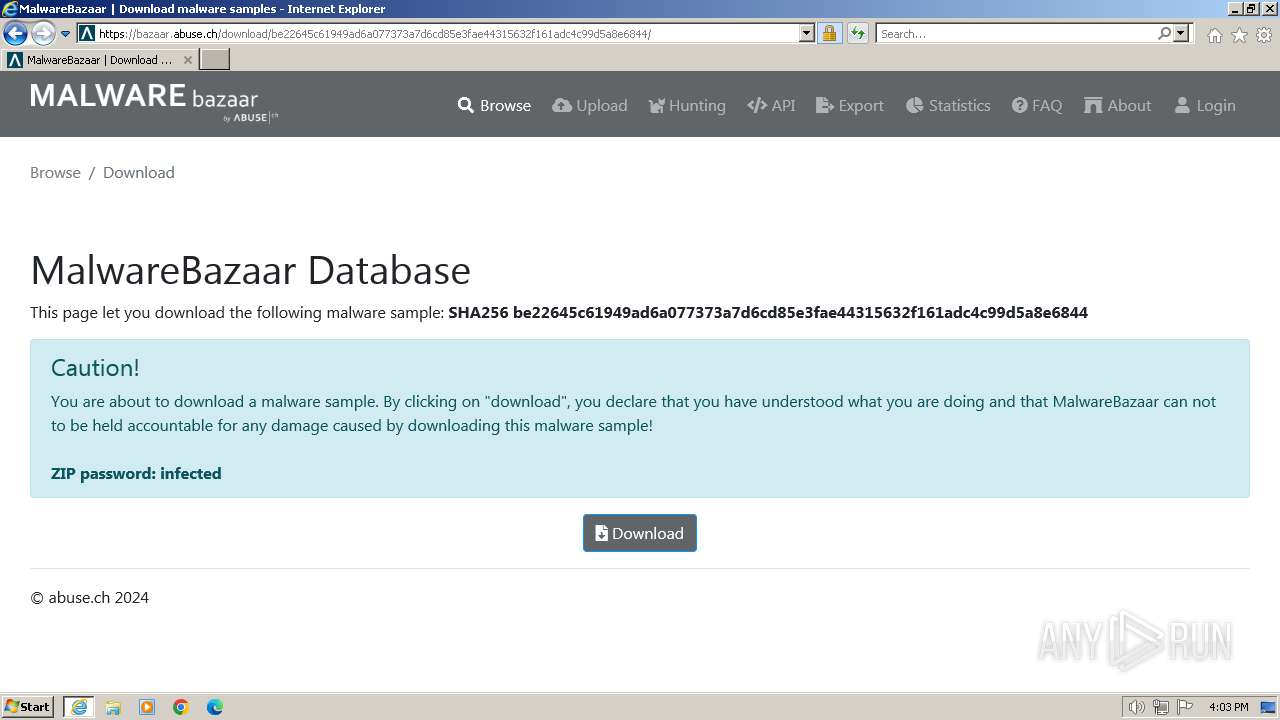This screenshot has width=1280, height=720.
Task: Open the Statistics nav item
Action: (x=948, y=105)
